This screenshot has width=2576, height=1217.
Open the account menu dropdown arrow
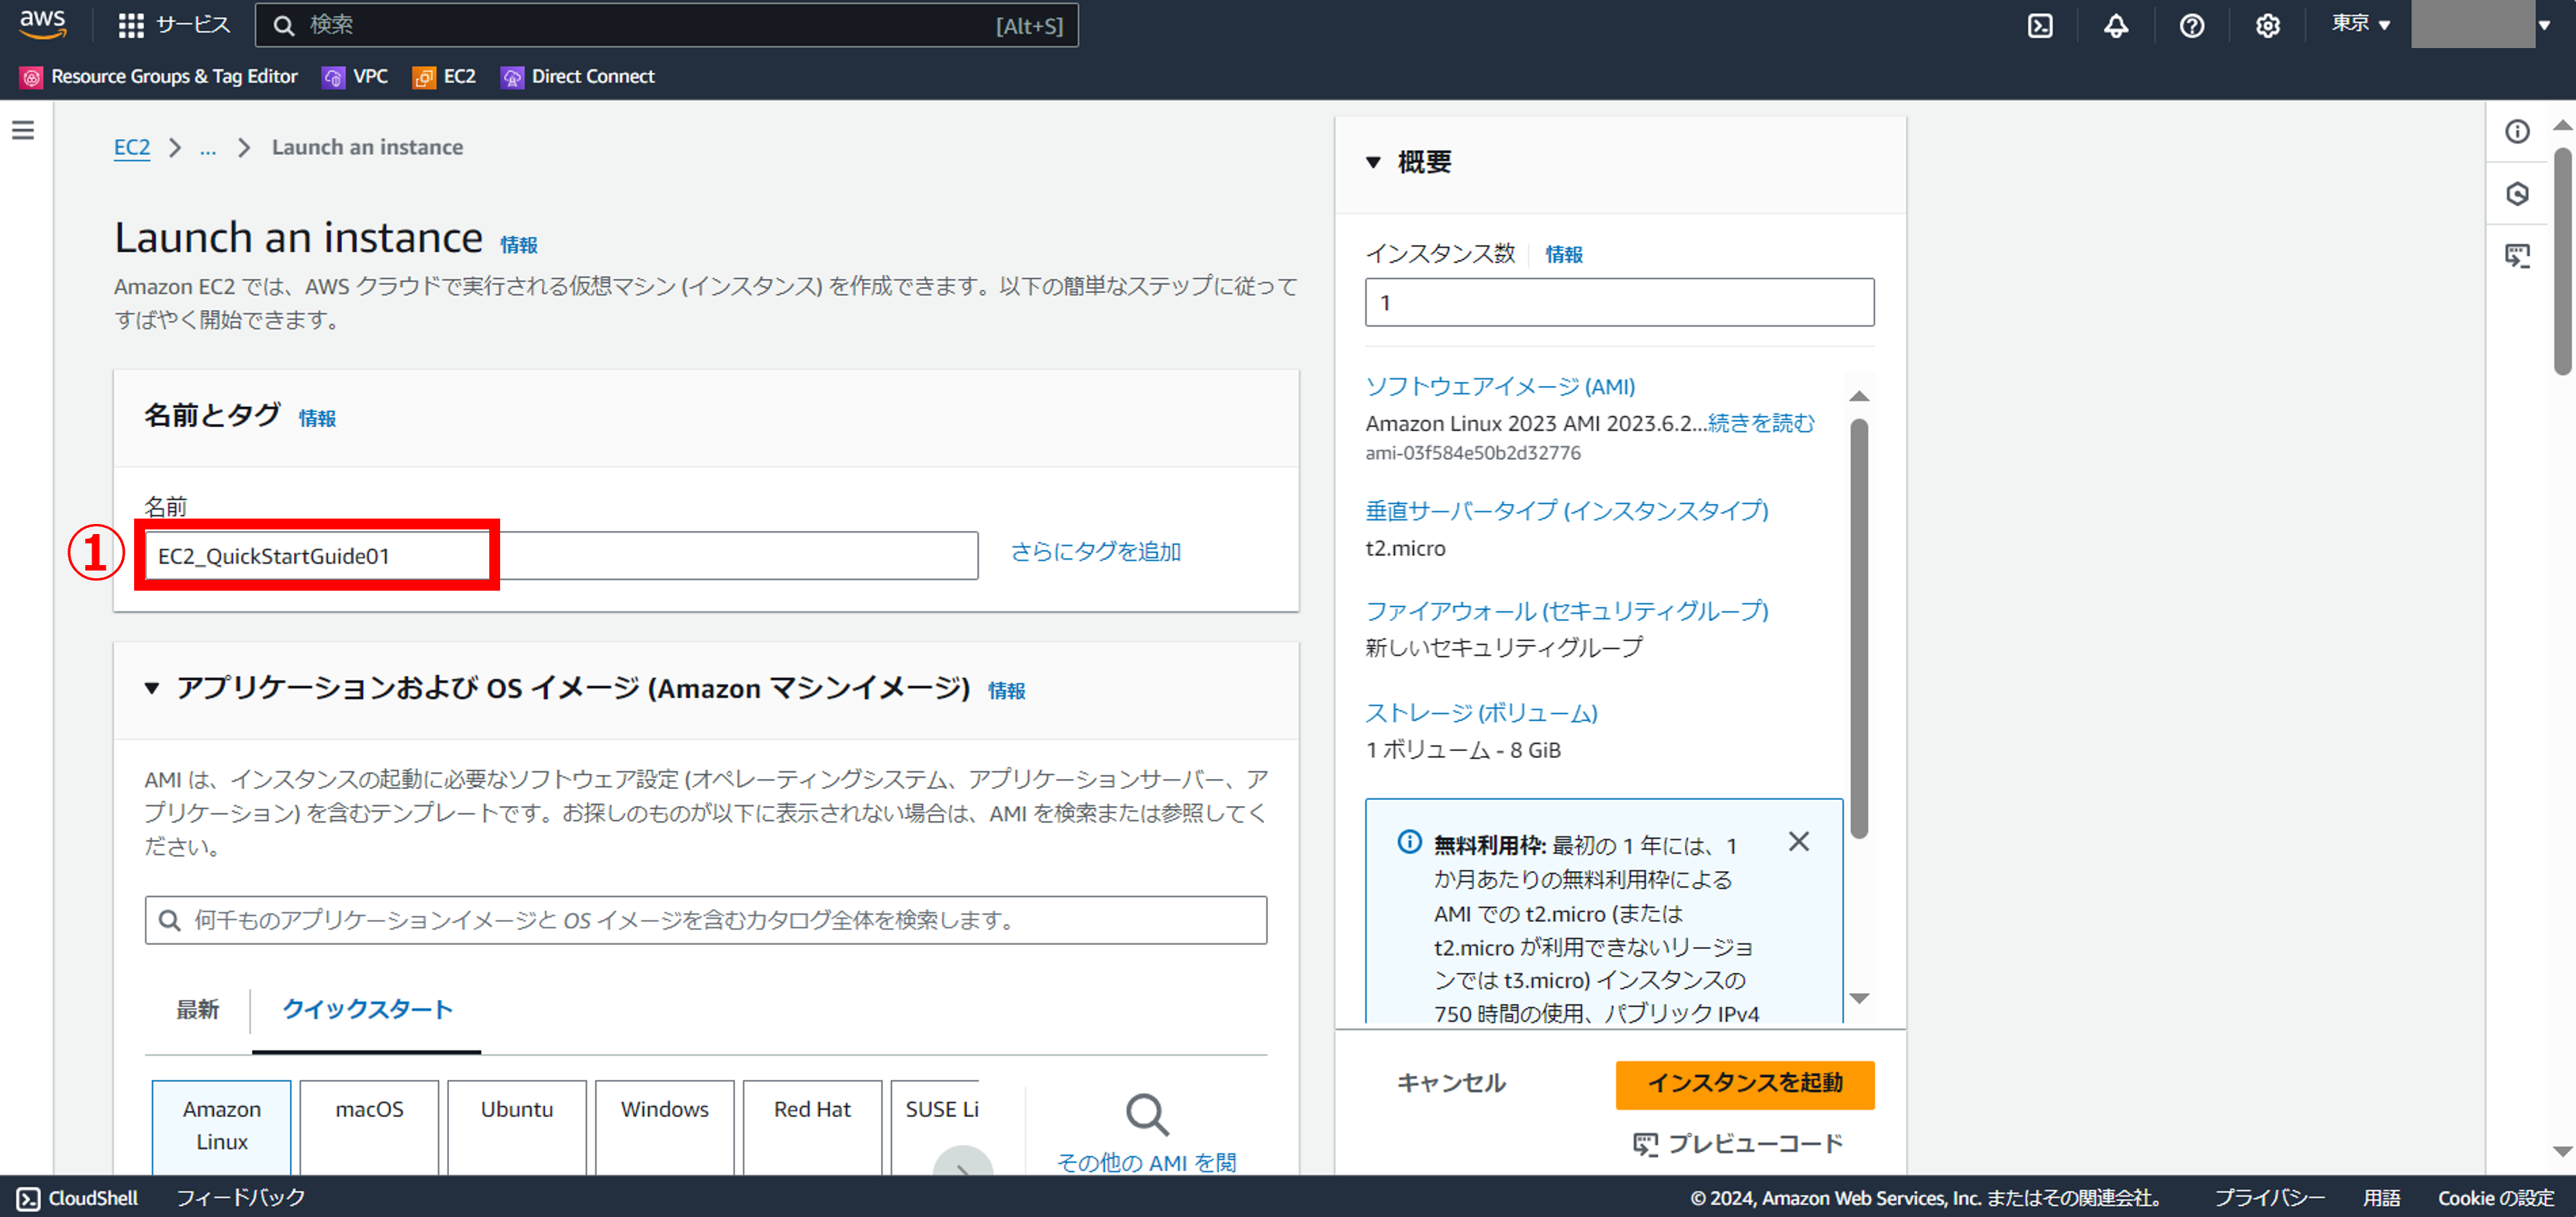2544,25
